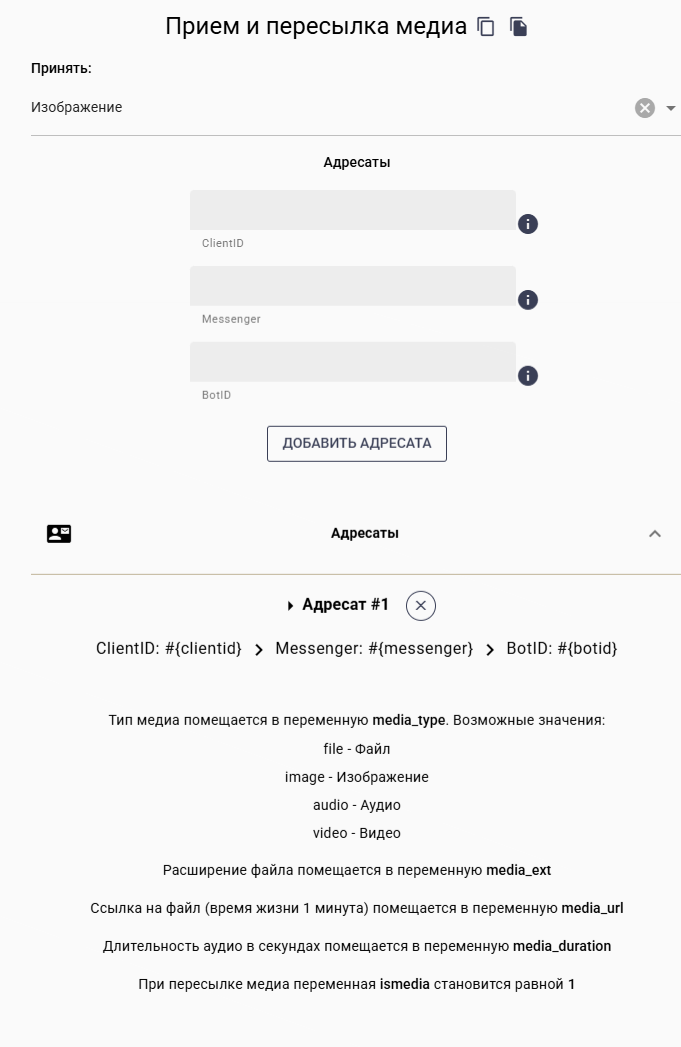Click the Изображение select field
The image size is (681, 1047).
click(x=320, y=108)
